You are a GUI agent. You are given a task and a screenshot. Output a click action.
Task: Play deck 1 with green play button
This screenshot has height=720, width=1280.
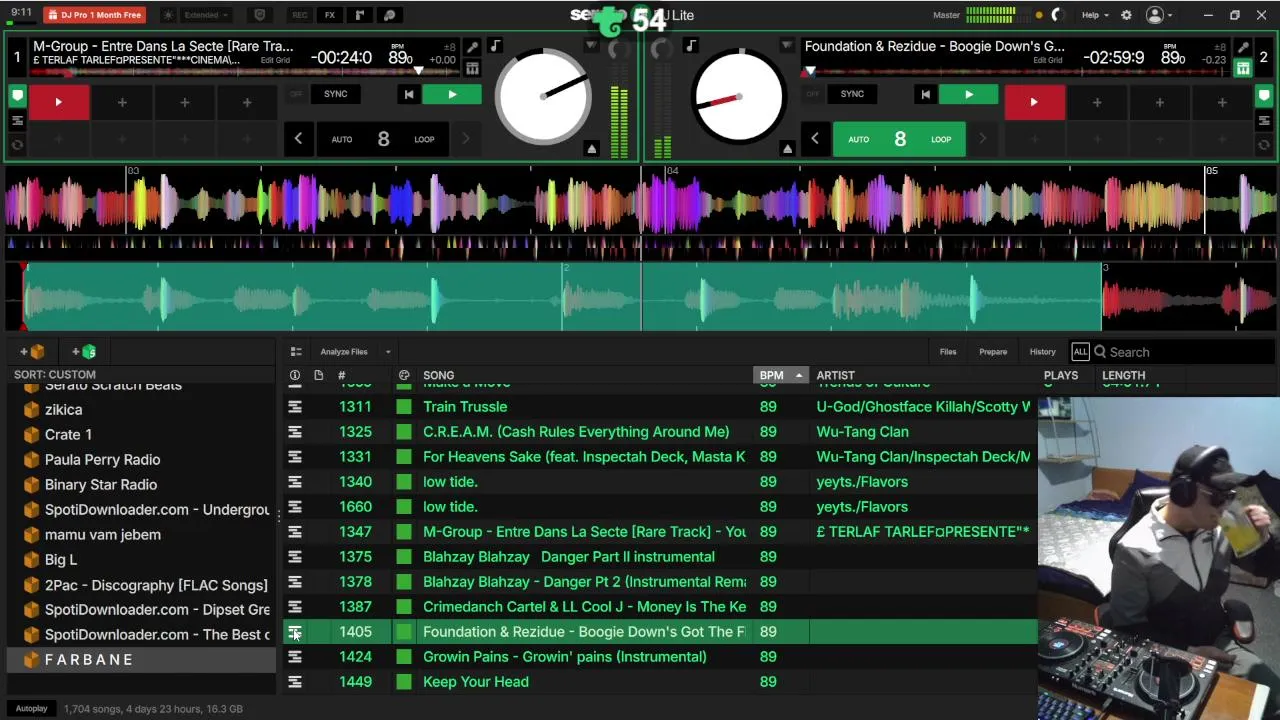click(x=452, y=94)
